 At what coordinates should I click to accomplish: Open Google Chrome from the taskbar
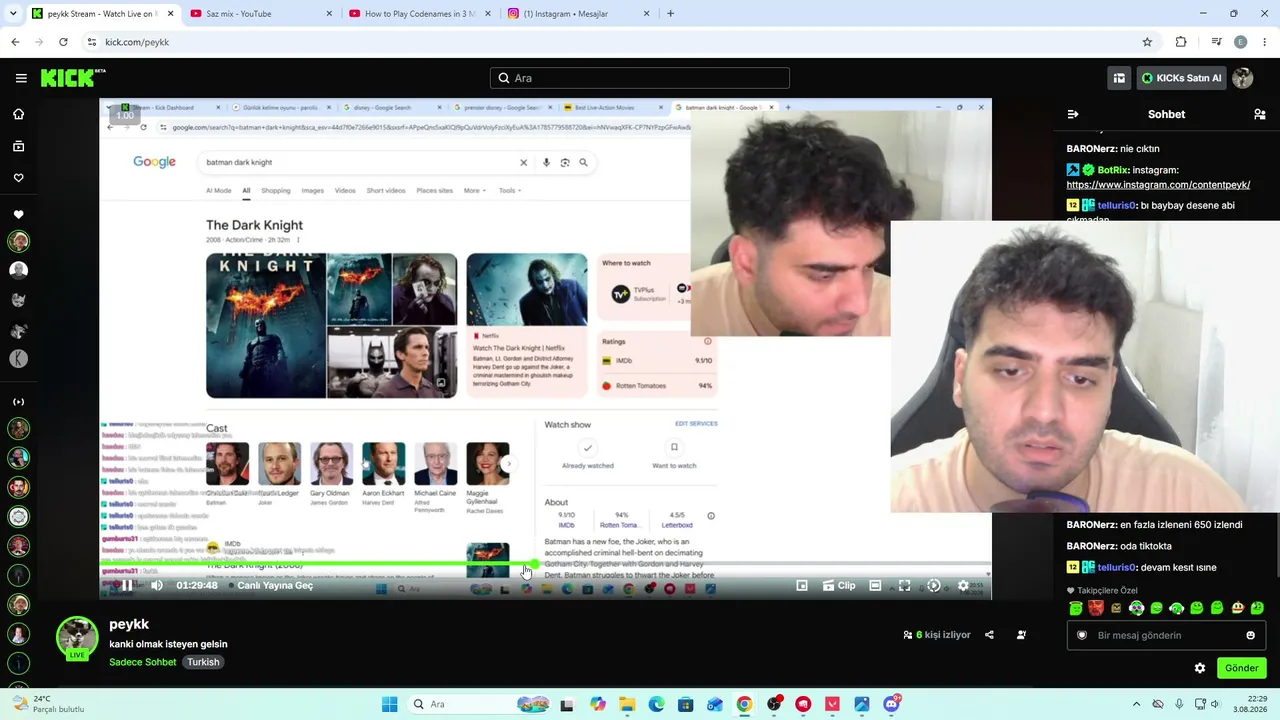[x=744, y=704]
